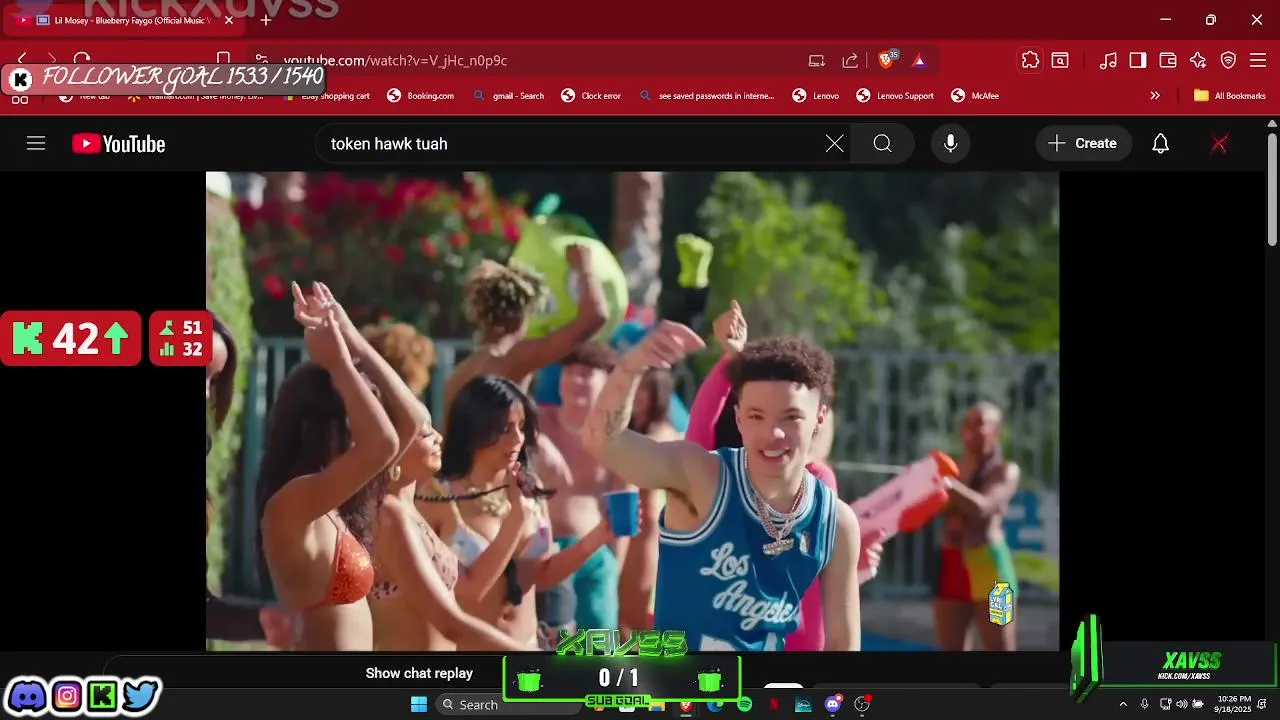Click the Windows taskbar Search box
Screen dimensions: 1280x720
pyautogui.click(x=508, y=705)
